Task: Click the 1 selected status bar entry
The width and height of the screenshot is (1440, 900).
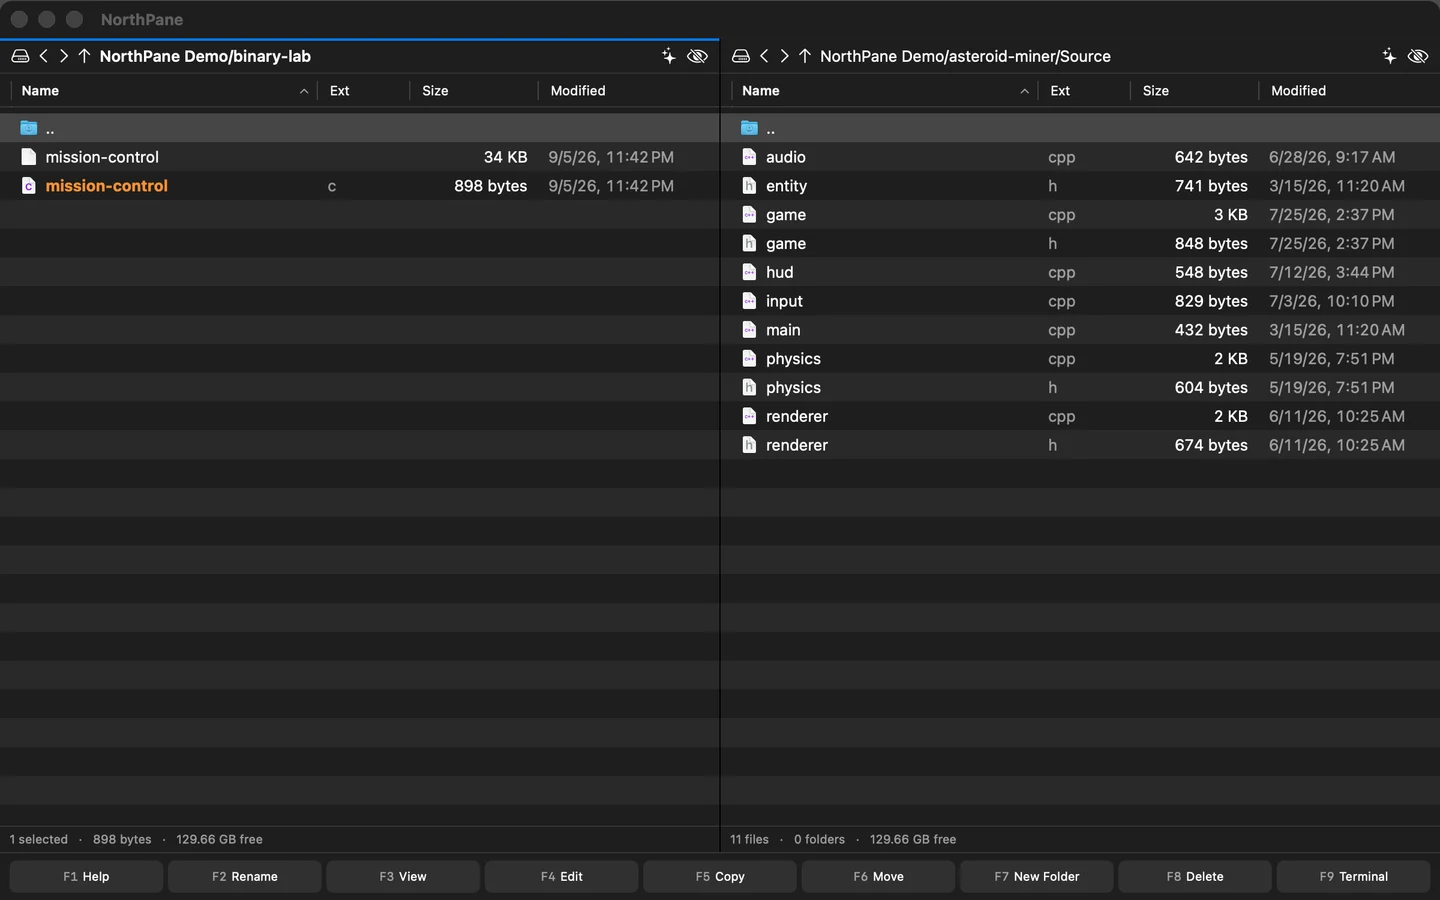Action: tap(39, 839)
